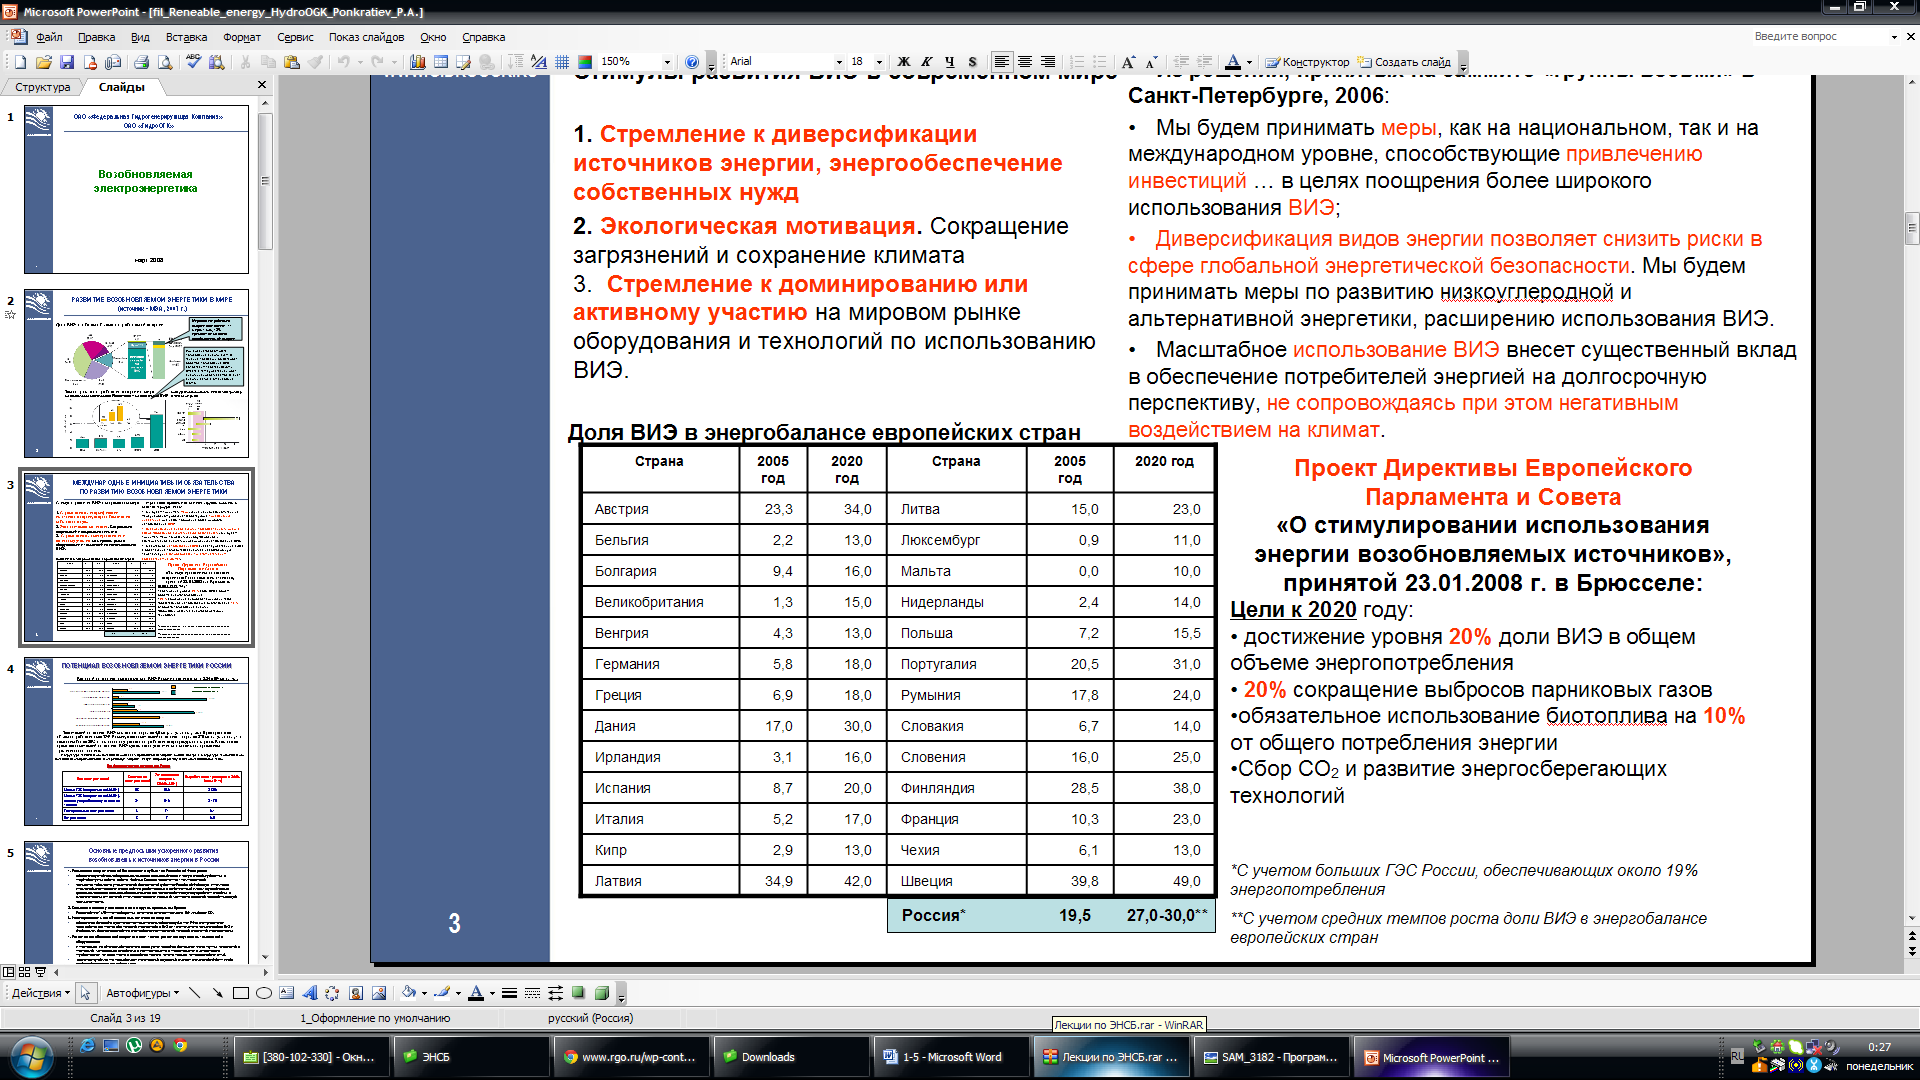Switch to the Структура tab
The width and height of the screenshot is (1920, 1080).
tap(43, 87)
